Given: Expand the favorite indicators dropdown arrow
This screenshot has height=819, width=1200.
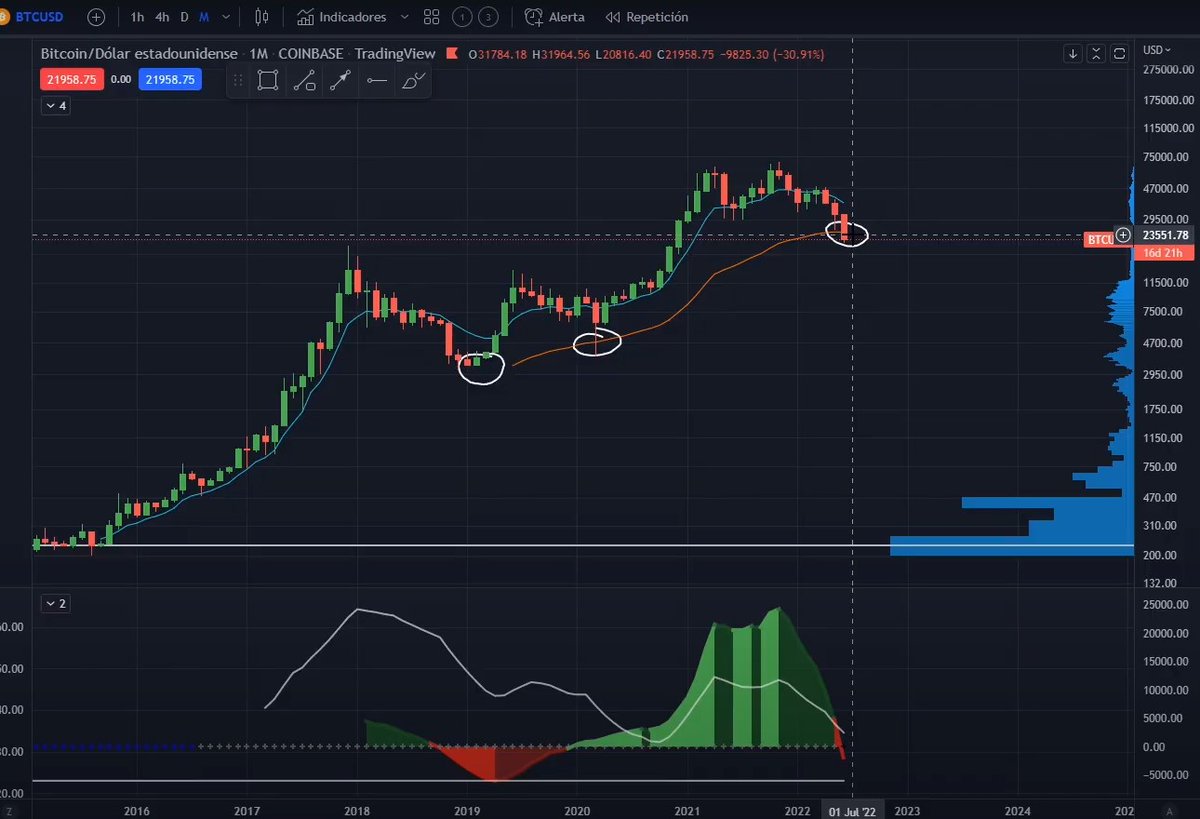Looking at the screenshot, I should [404, 17].
